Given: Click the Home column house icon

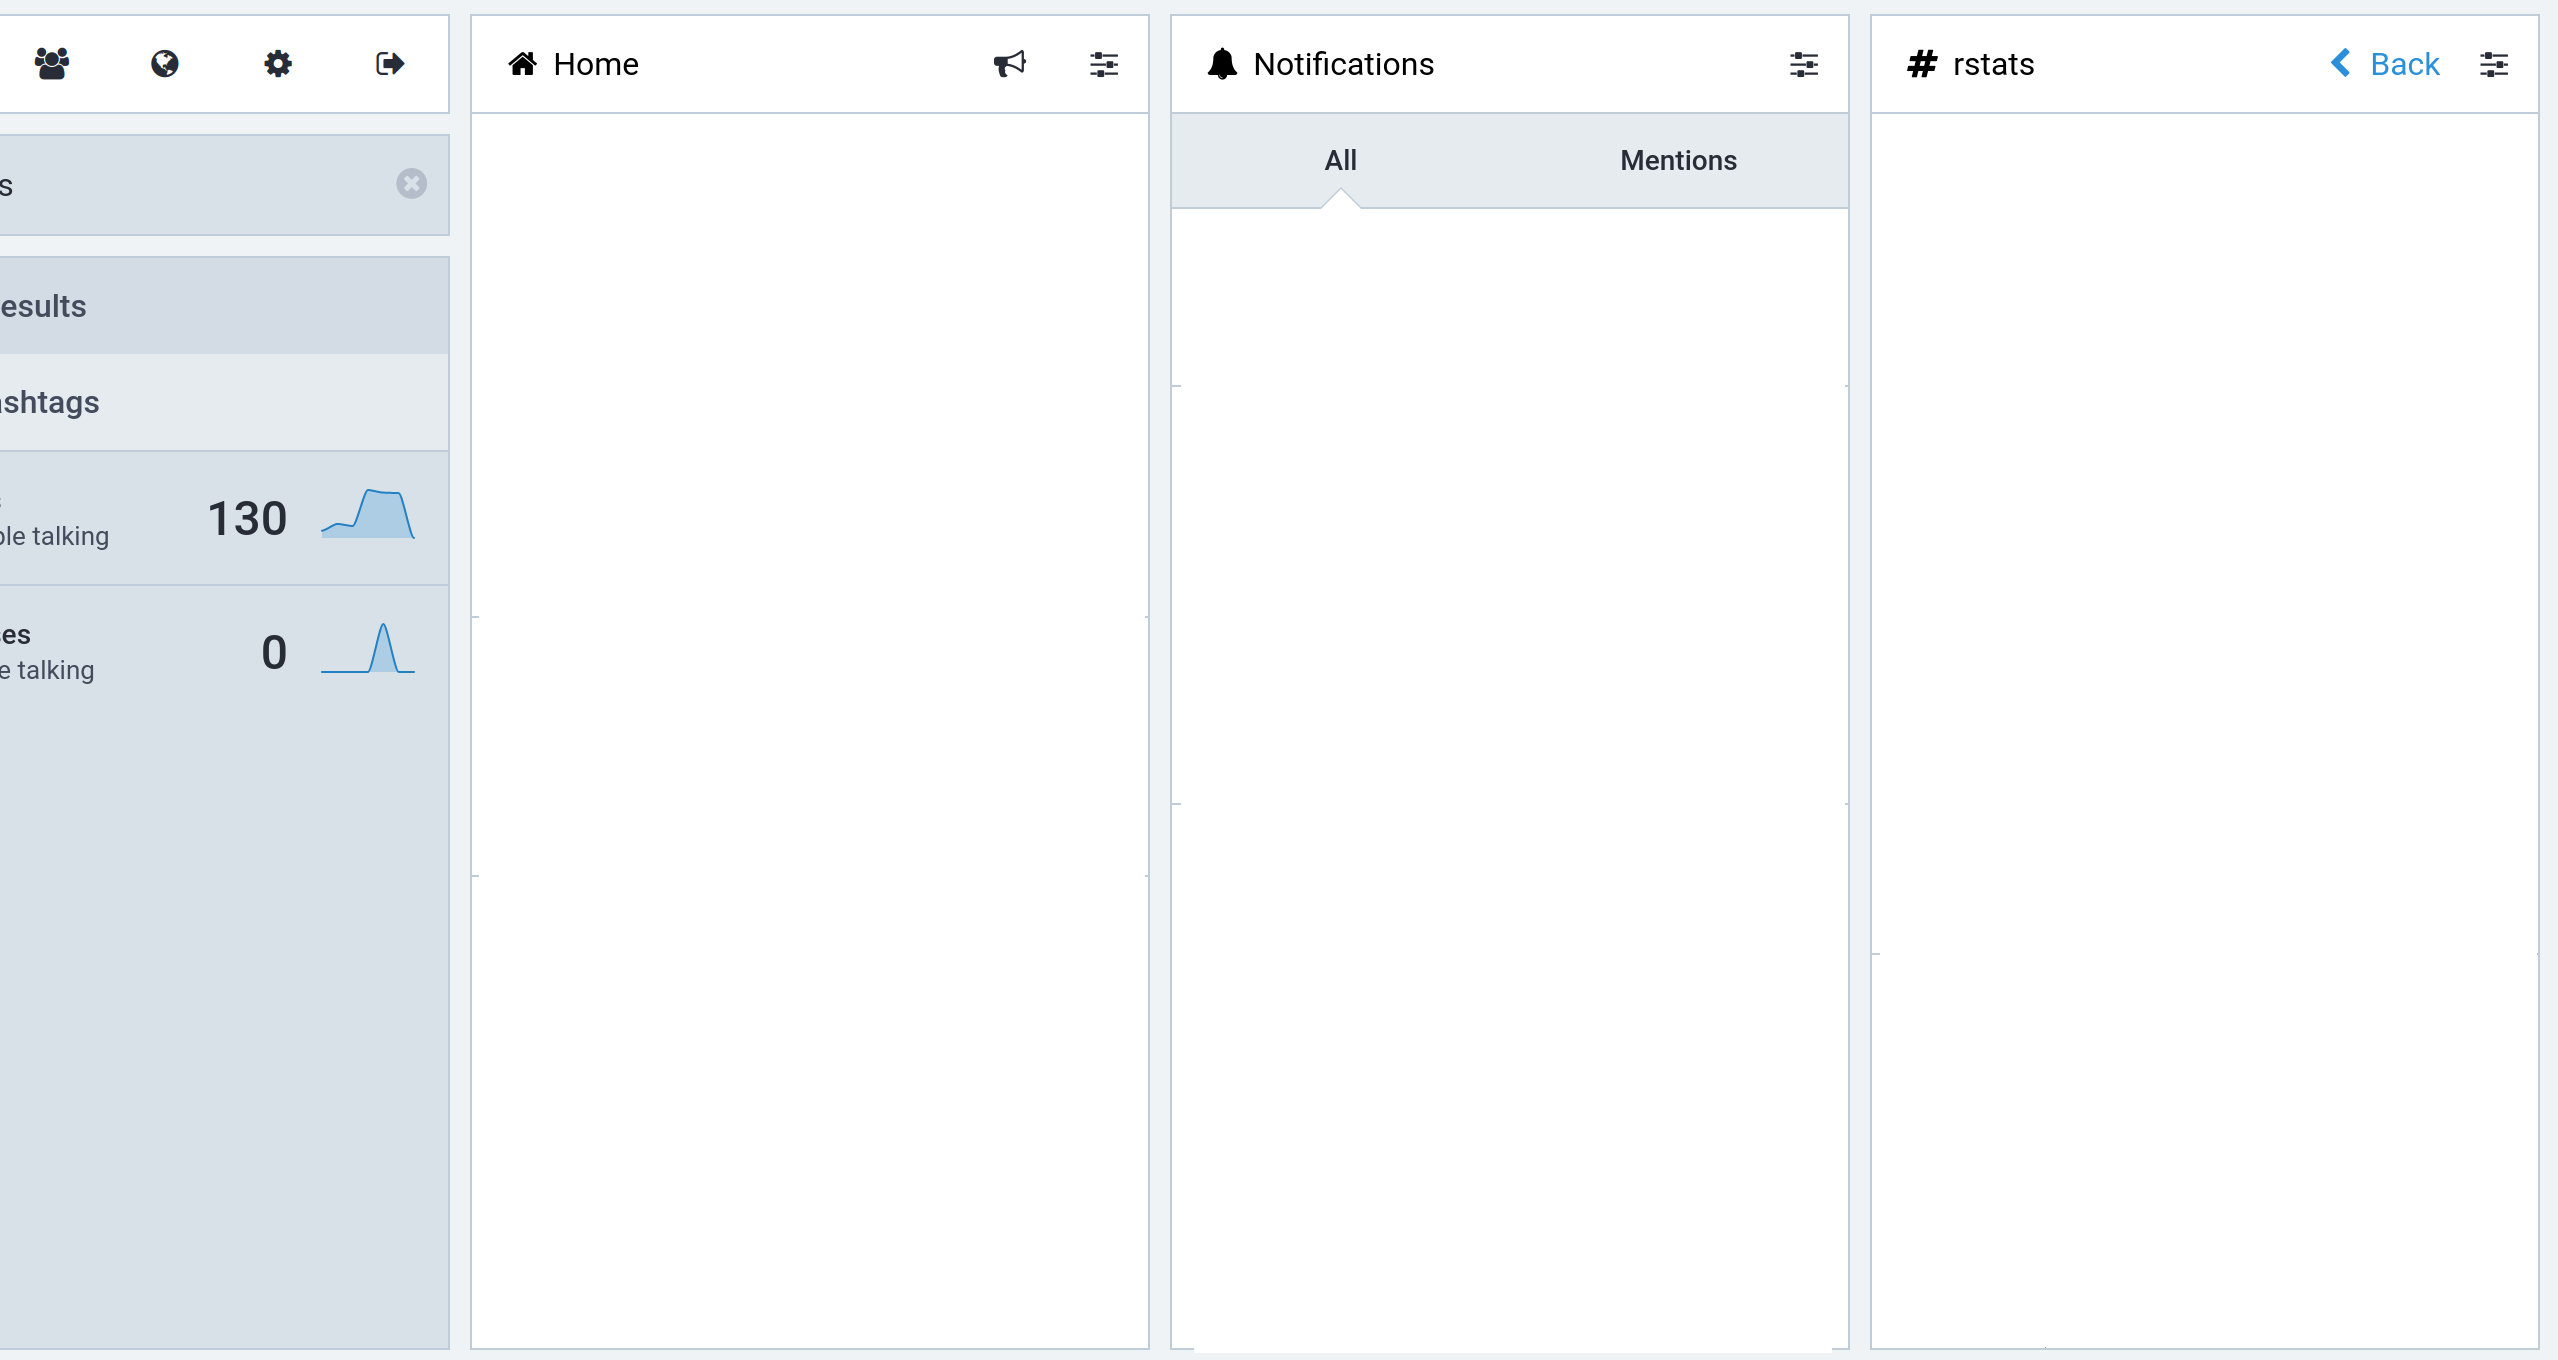Looking at the screenshot, I should click(522, 64).
